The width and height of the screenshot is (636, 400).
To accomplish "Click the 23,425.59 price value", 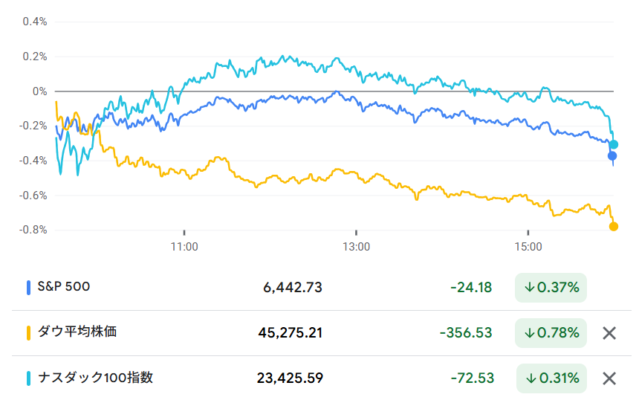I will click(x=290, y=378).
